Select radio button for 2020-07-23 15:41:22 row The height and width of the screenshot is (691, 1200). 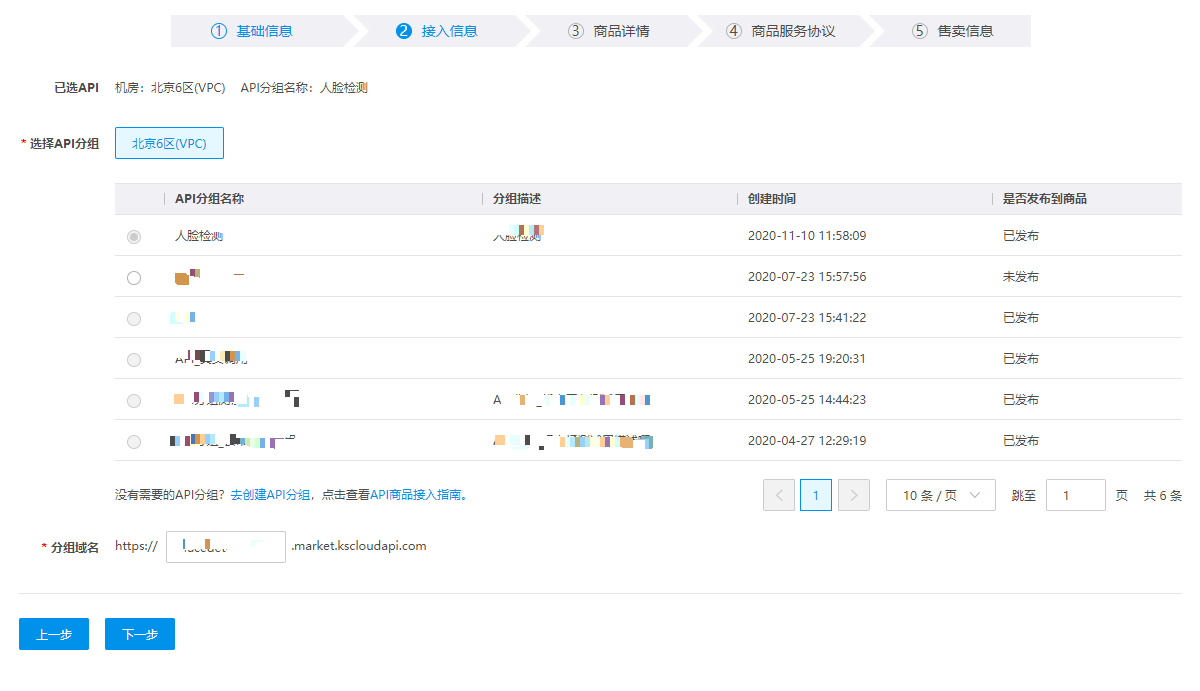click(x=134, y=319)
